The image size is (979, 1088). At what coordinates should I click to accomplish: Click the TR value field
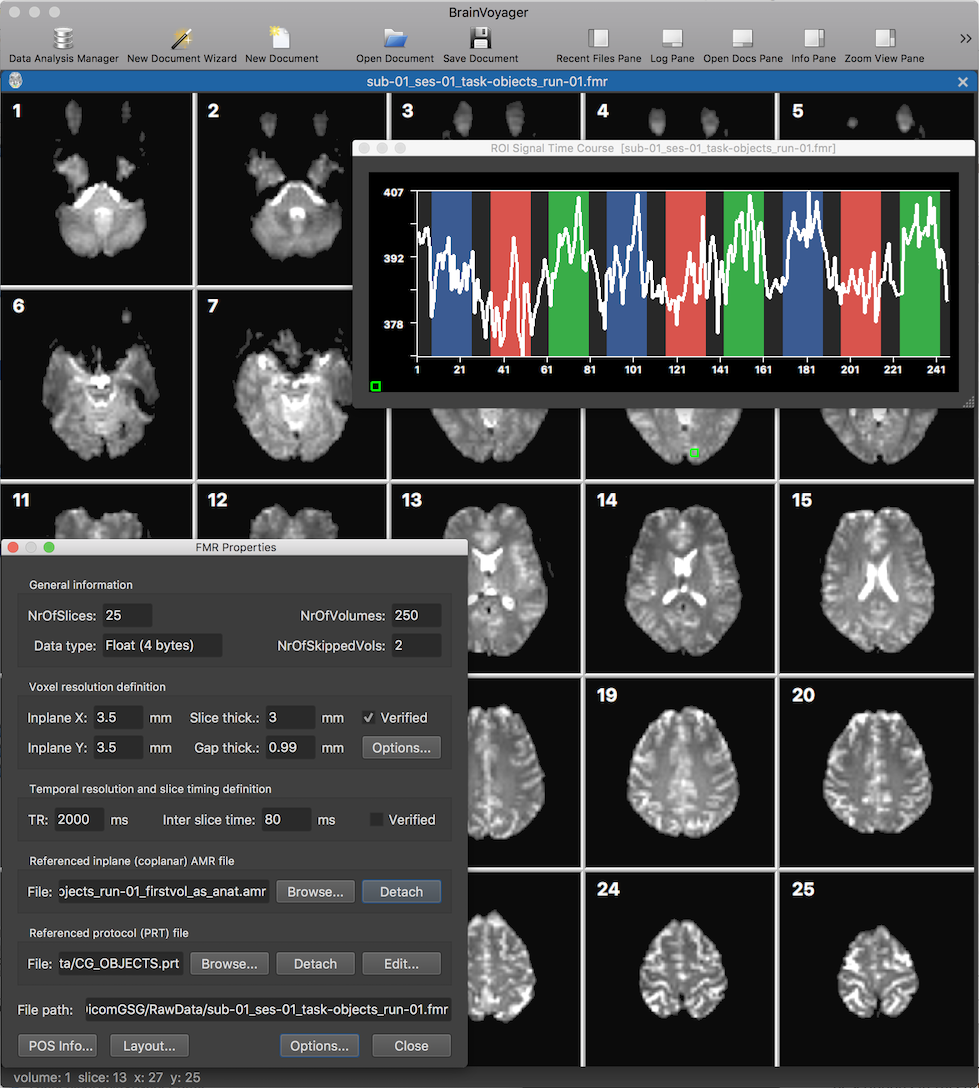point(79,819)
